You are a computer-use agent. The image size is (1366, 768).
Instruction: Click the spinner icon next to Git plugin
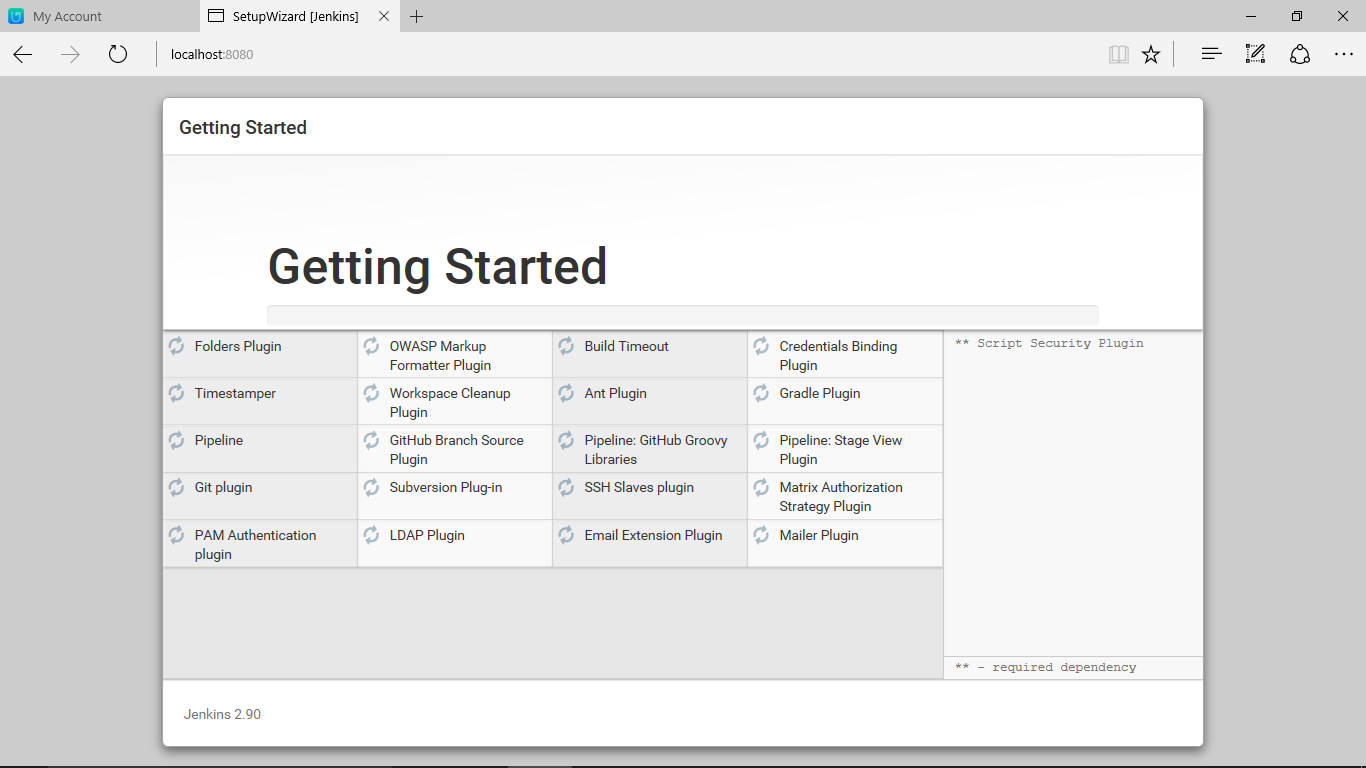176,487
